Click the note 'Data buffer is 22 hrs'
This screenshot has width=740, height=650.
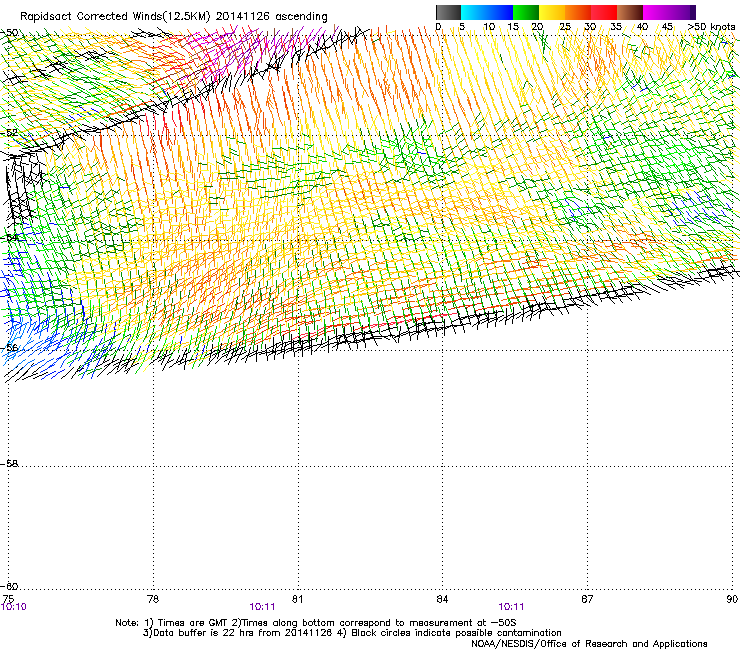pos(204,633)
